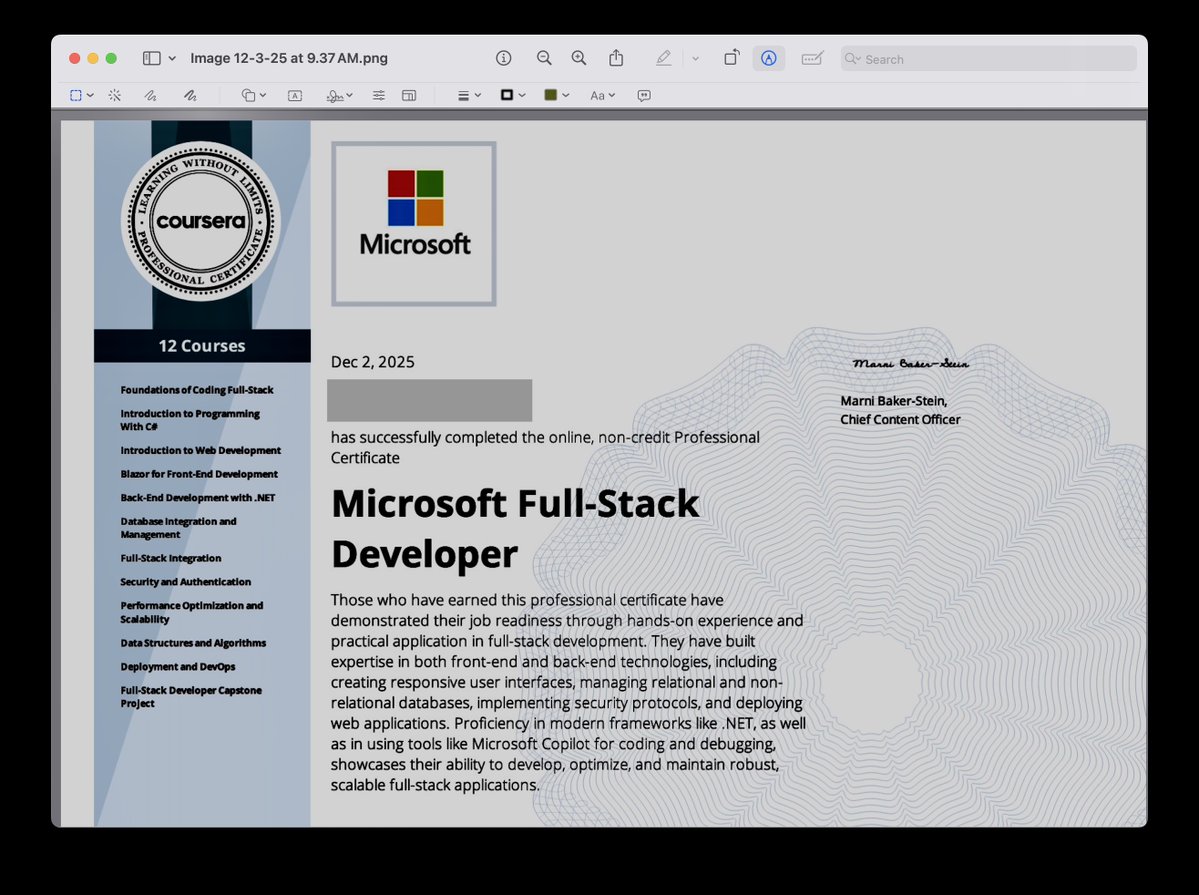Toggle the Markup toolbar button
This screenshot has width=1199, height=895.
click(x=768, y=58)
